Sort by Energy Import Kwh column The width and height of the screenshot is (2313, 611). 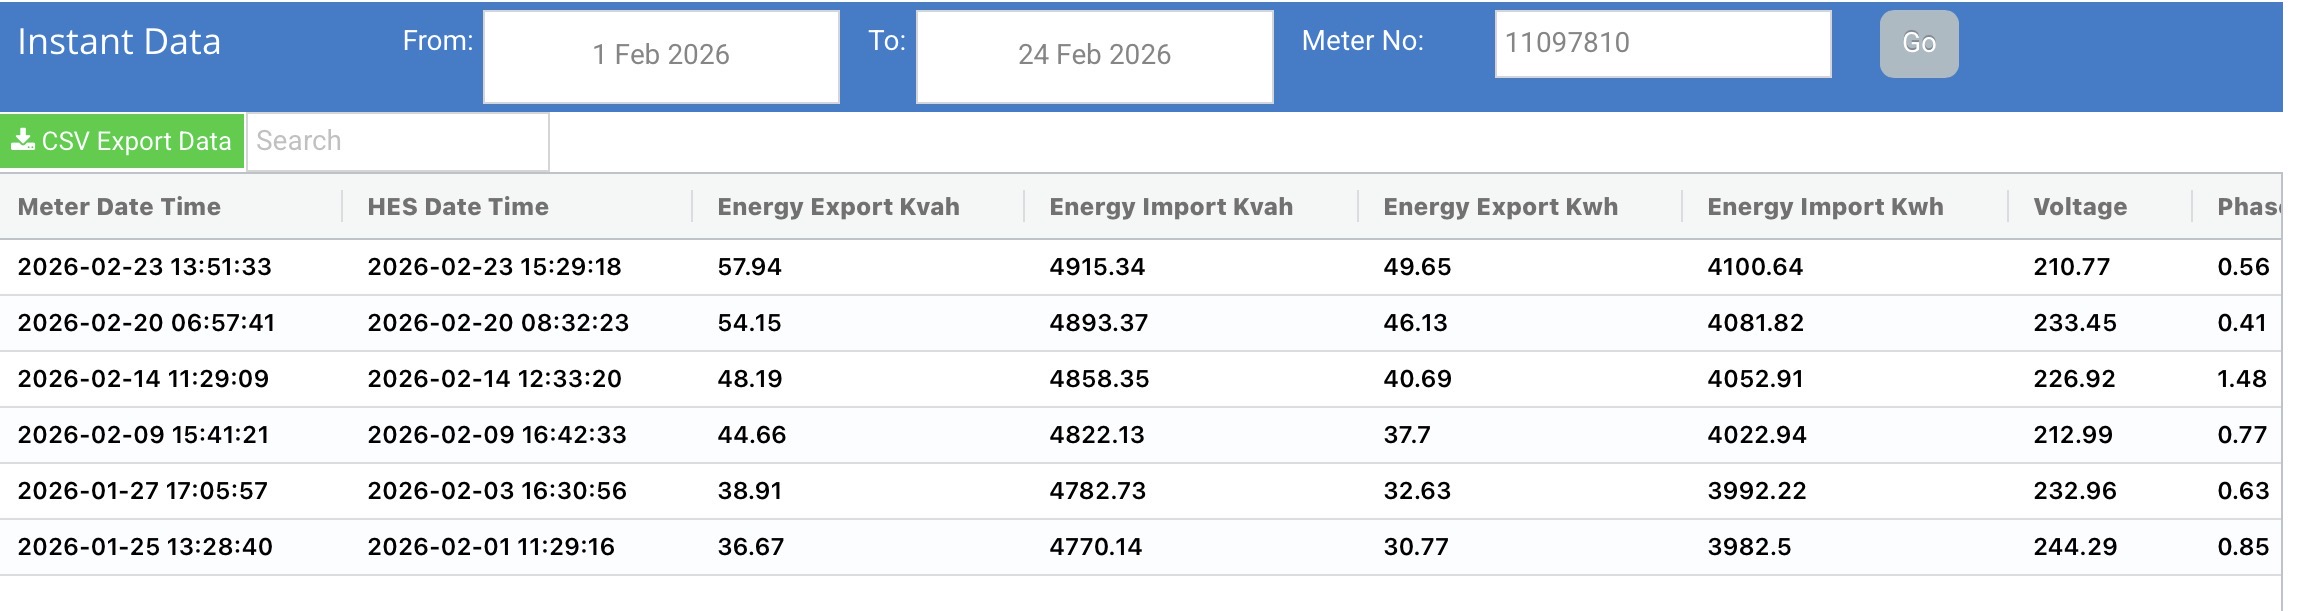point(1825,207)
